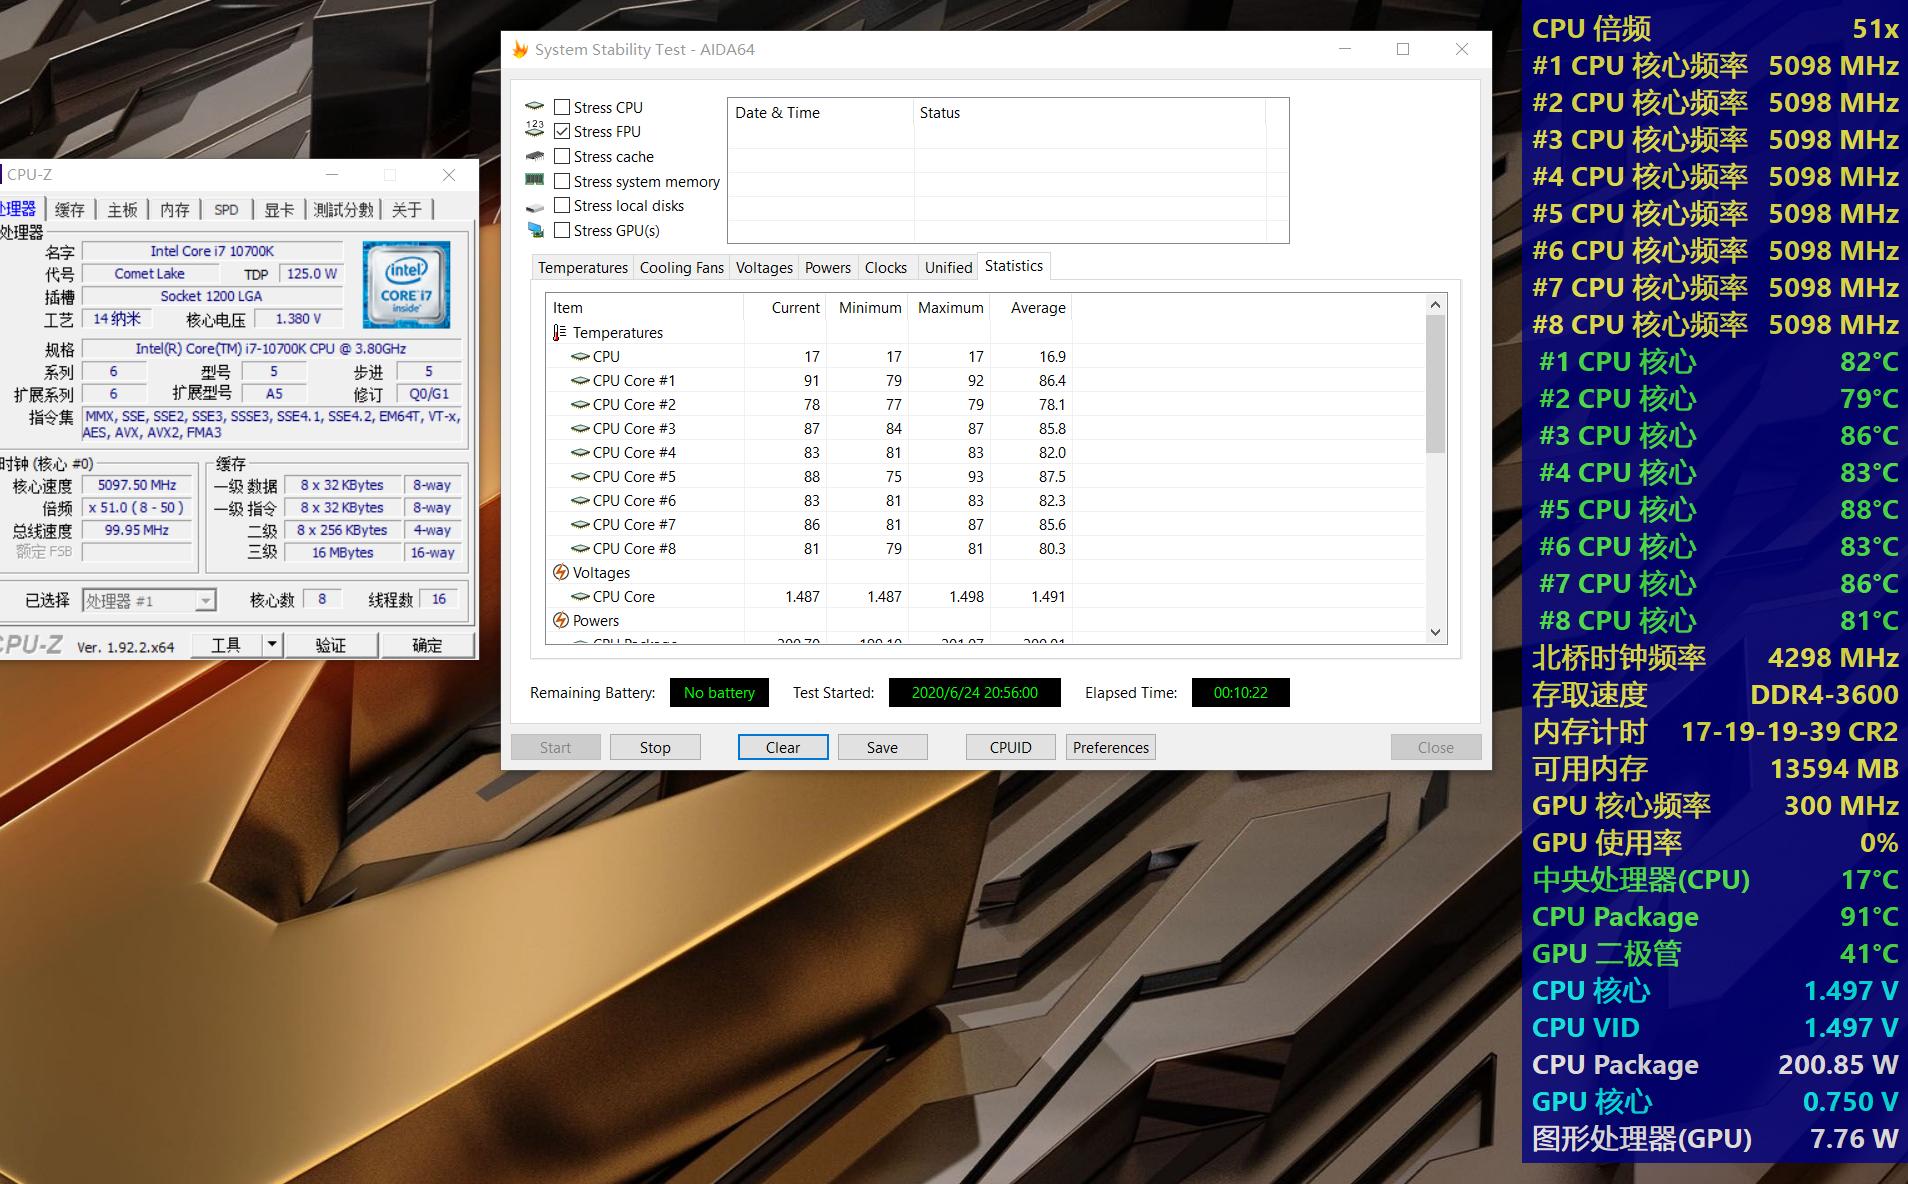Open the 测试分数 tab in CPU-Z

pyautogui.click(x=343, y=209)
